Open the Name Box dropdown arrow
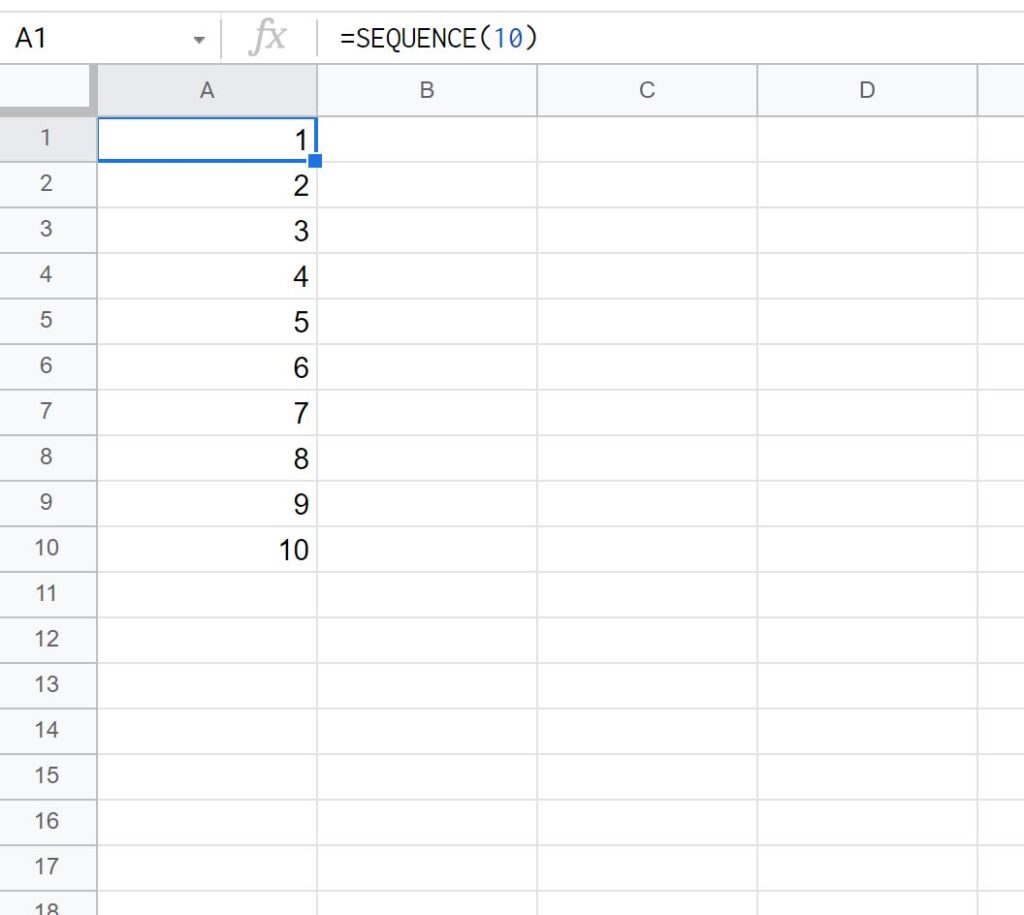The width and height of the screenshot is (1024, 915). tap(198, 37)
